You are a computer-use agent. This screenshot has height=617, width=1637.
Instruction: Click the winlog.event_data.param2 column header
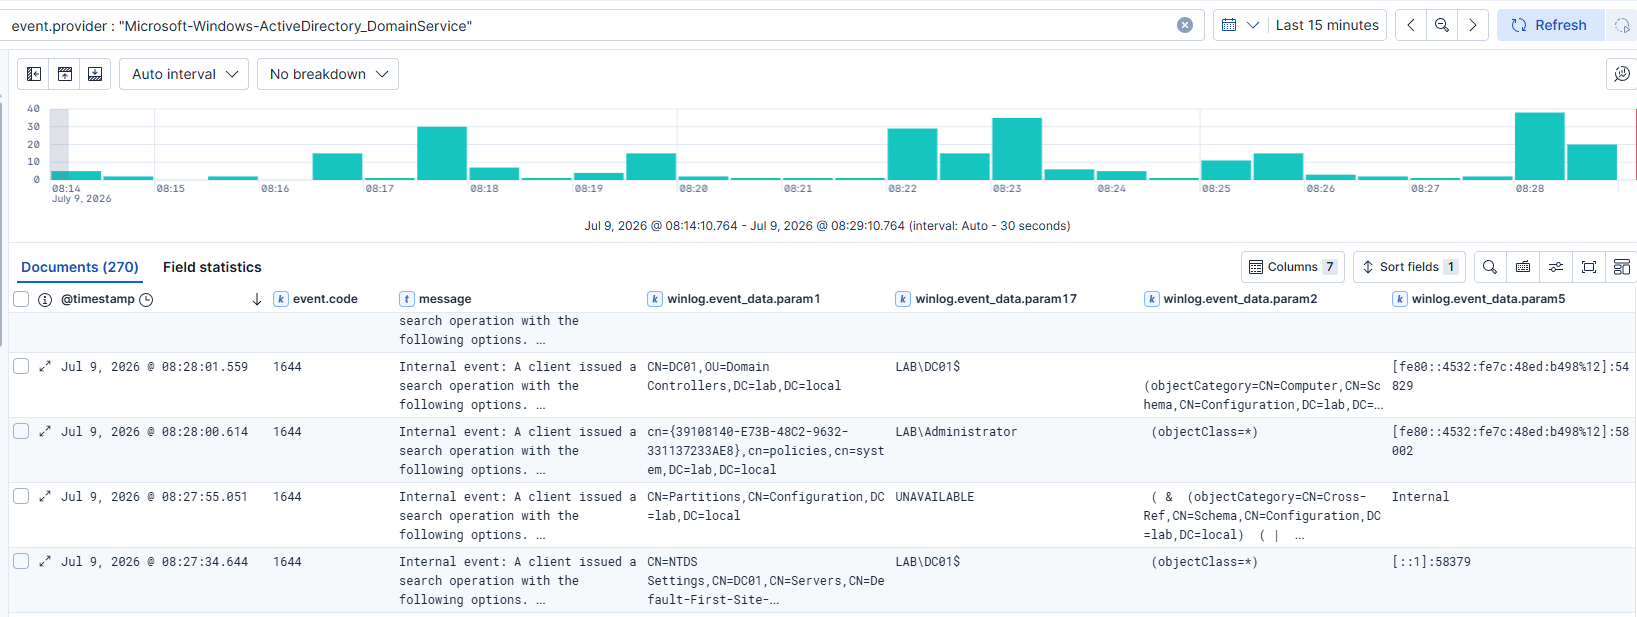pyautogui.click(x=1240, y=299)
